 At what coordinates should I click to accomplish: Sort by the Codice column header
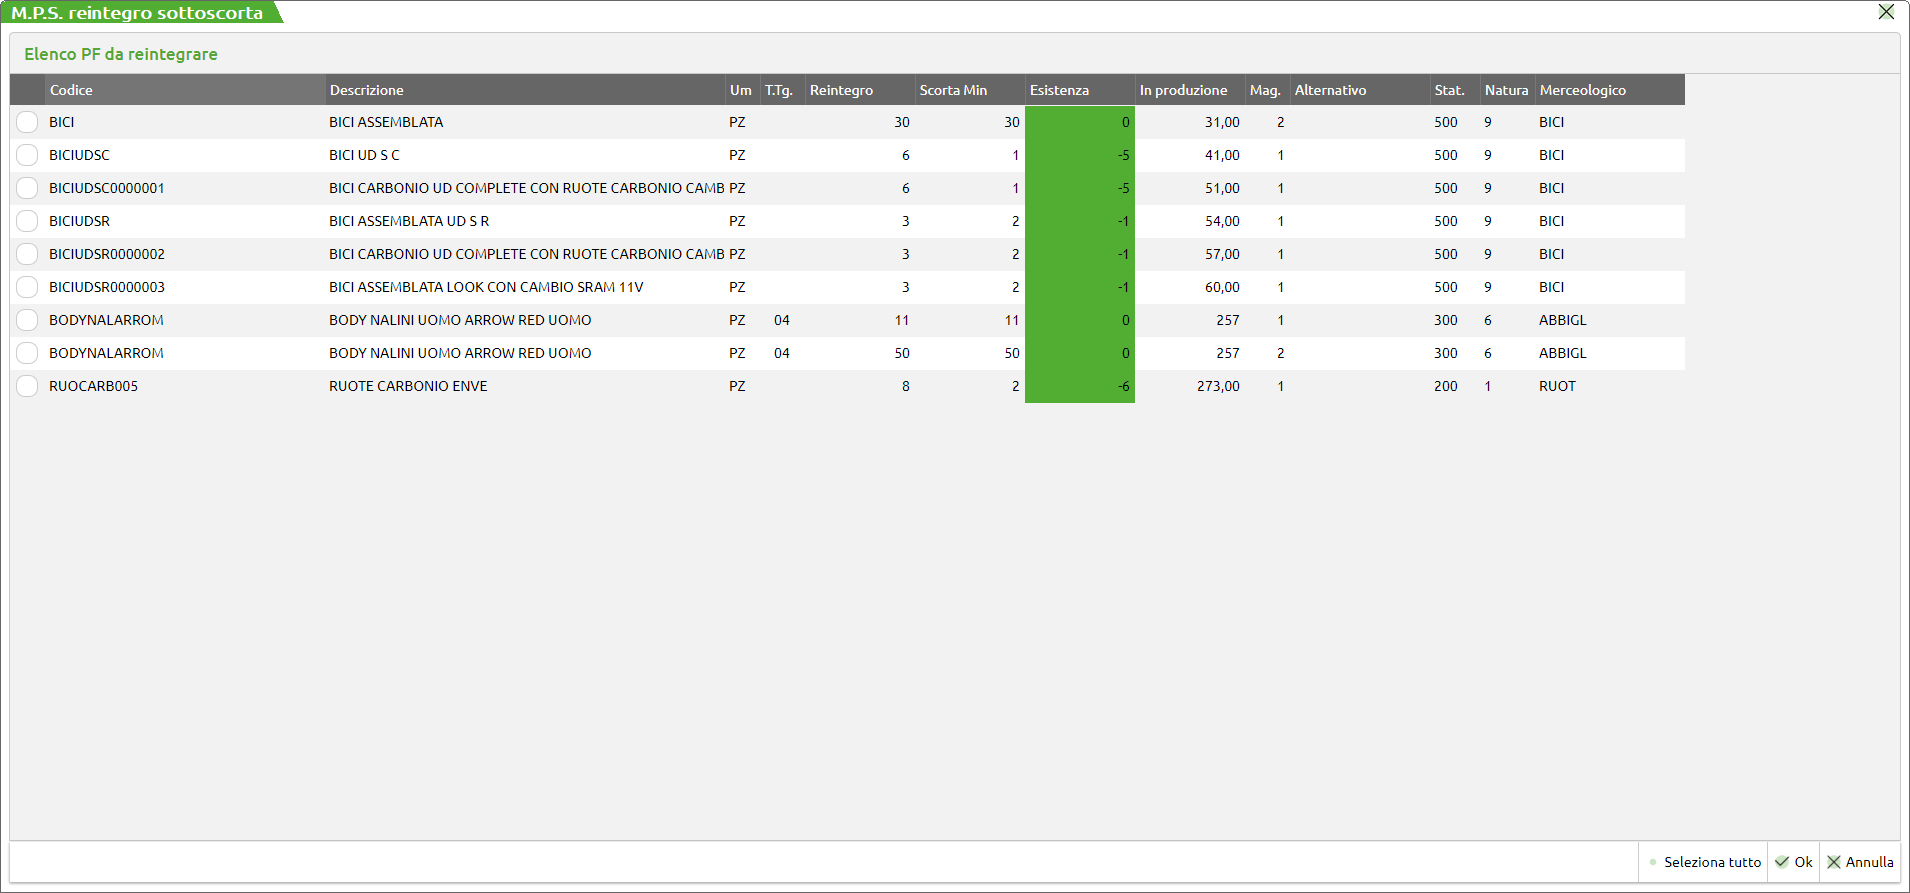71,90
